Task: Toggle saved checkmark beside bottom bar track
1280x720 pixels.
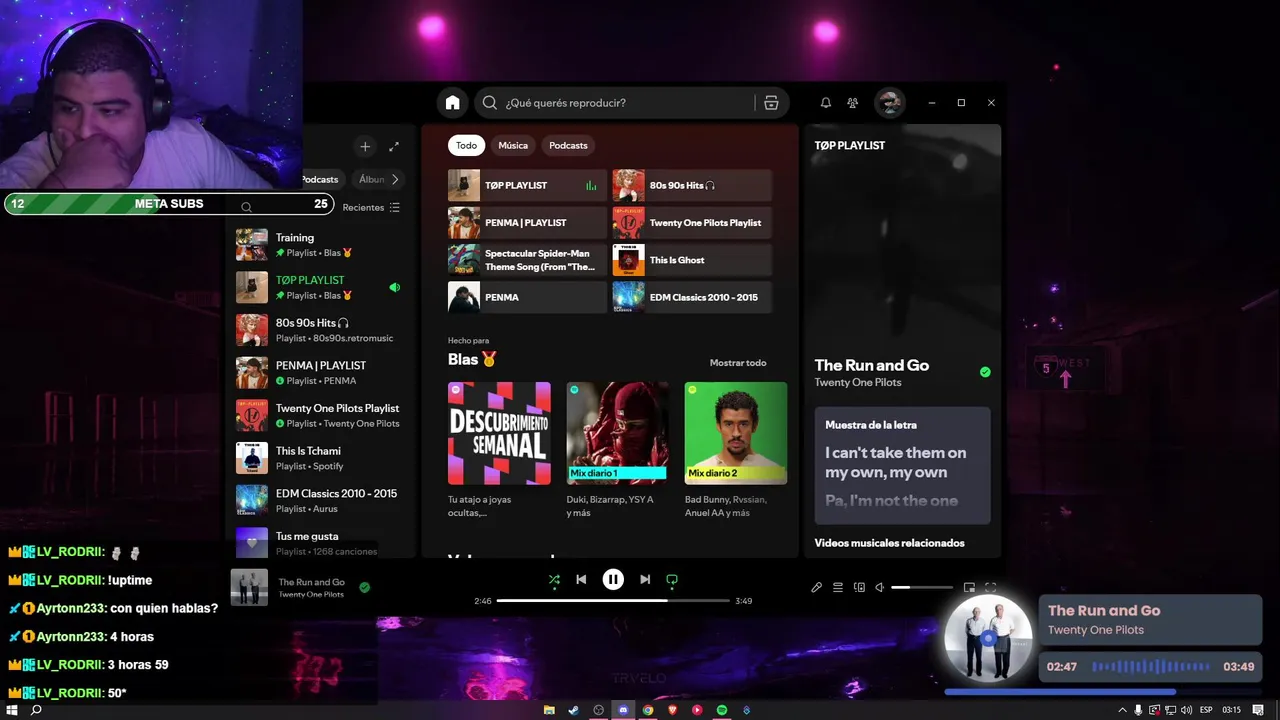Action: click(364, 587)
